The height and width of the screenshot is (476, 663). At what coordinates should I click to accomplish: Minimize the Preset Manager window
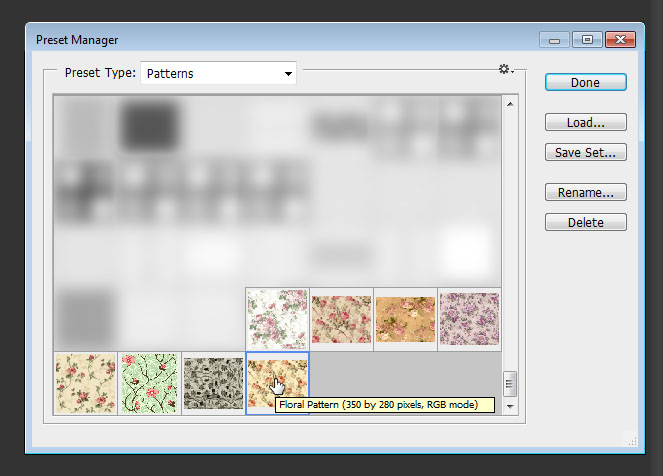(554, 40)
